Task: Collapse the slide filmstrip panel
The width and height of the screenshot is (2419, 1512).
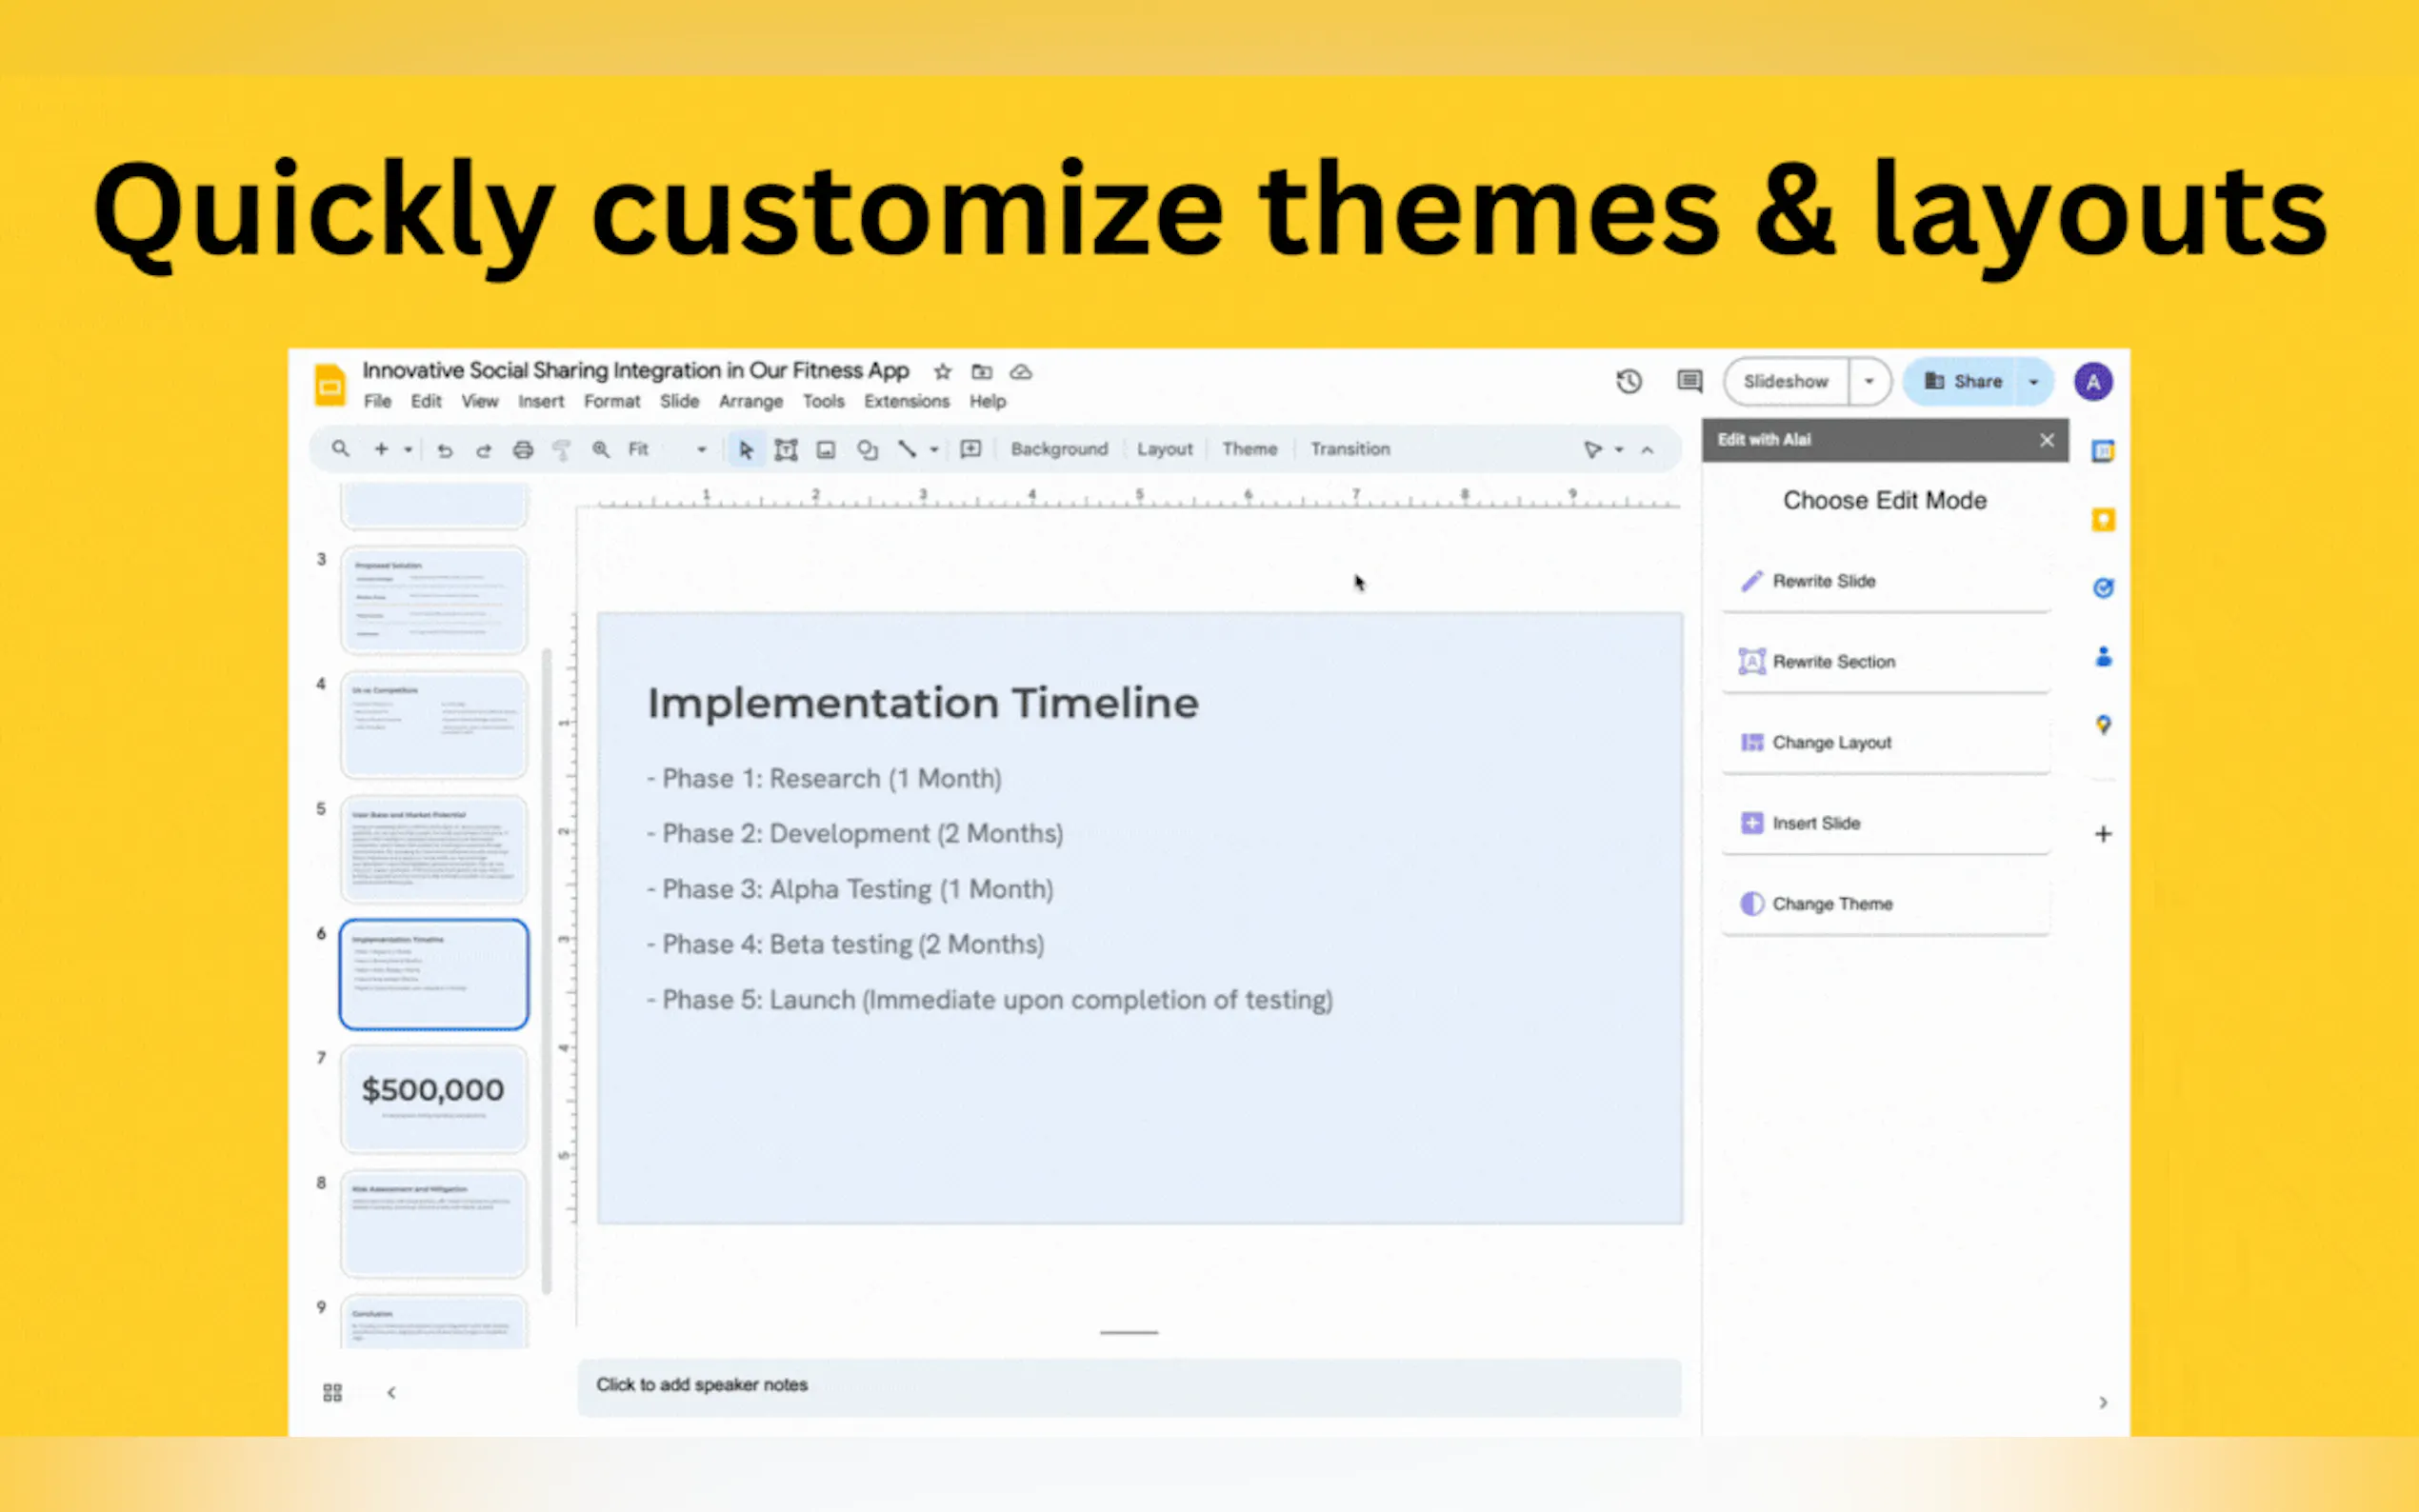Action: (391, 1392)
